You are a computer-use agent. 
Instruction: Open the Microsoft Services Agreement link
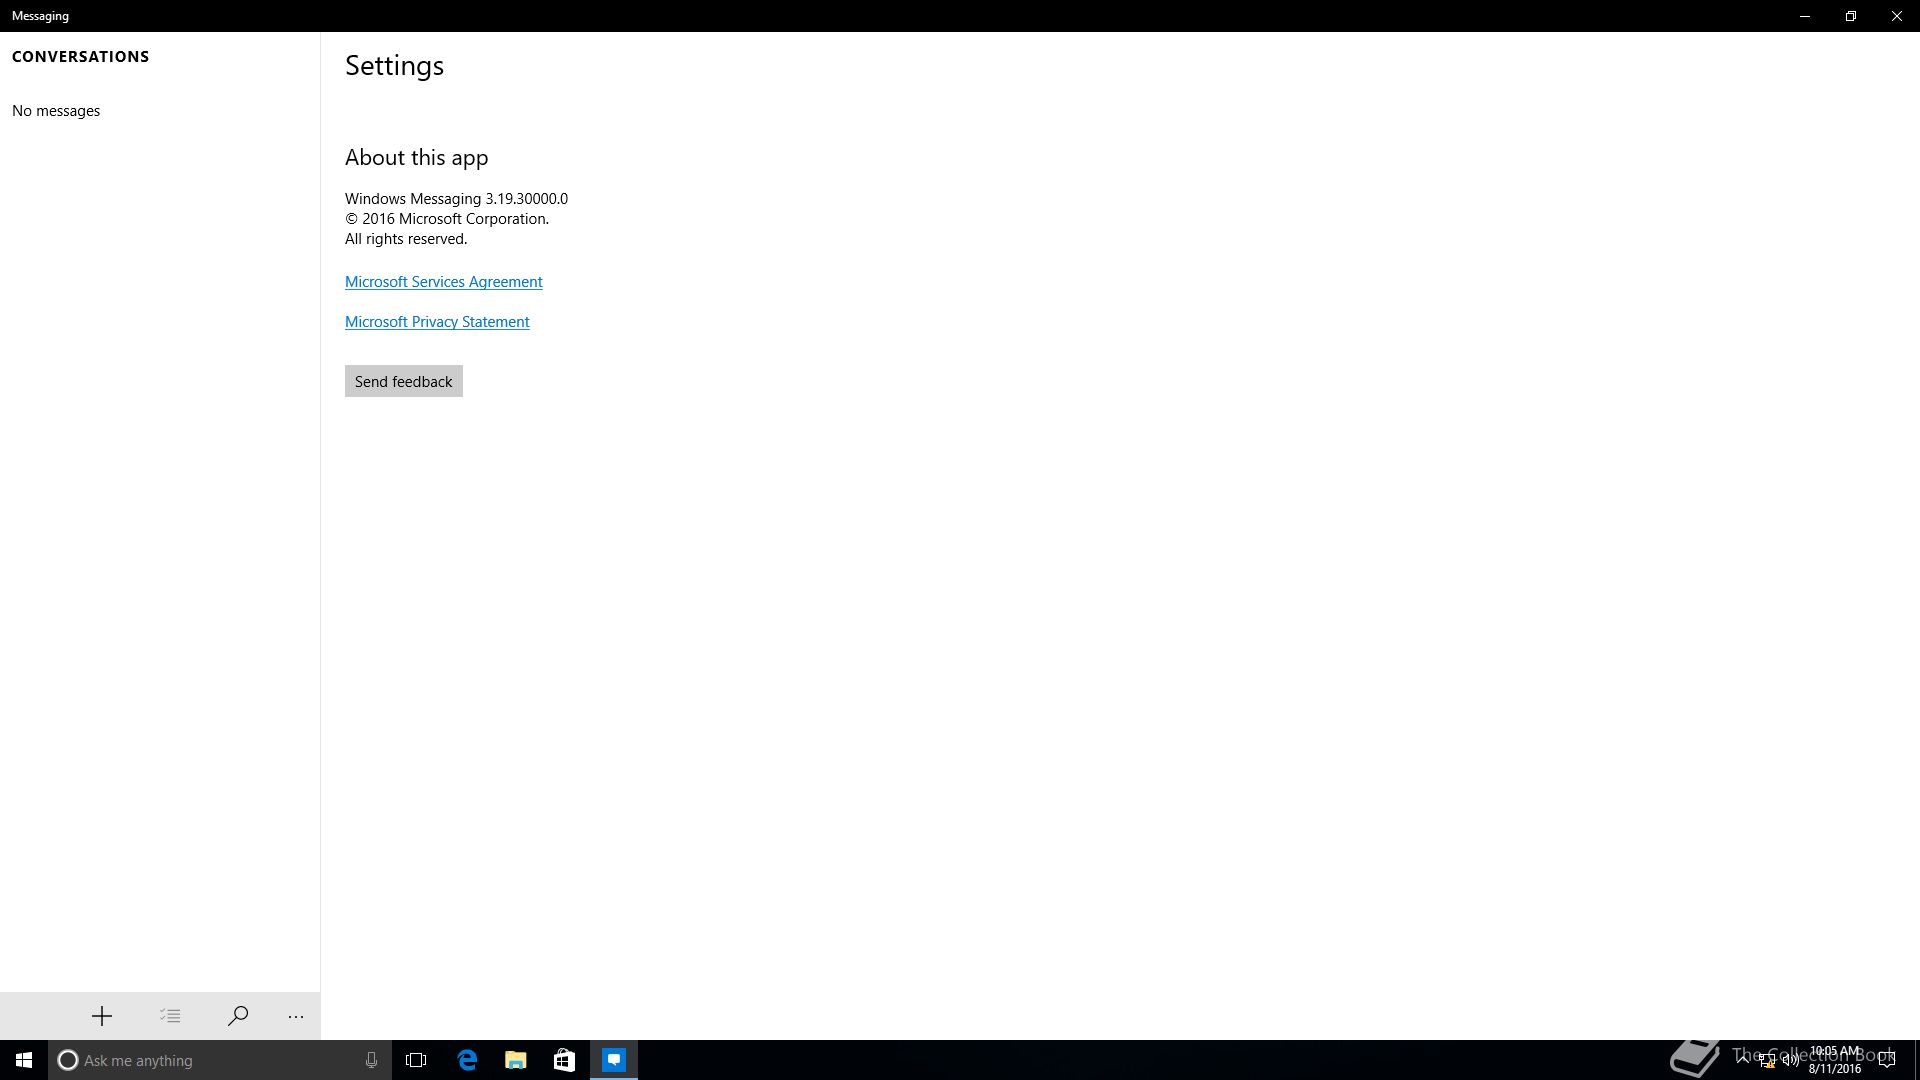coord(444,282)
